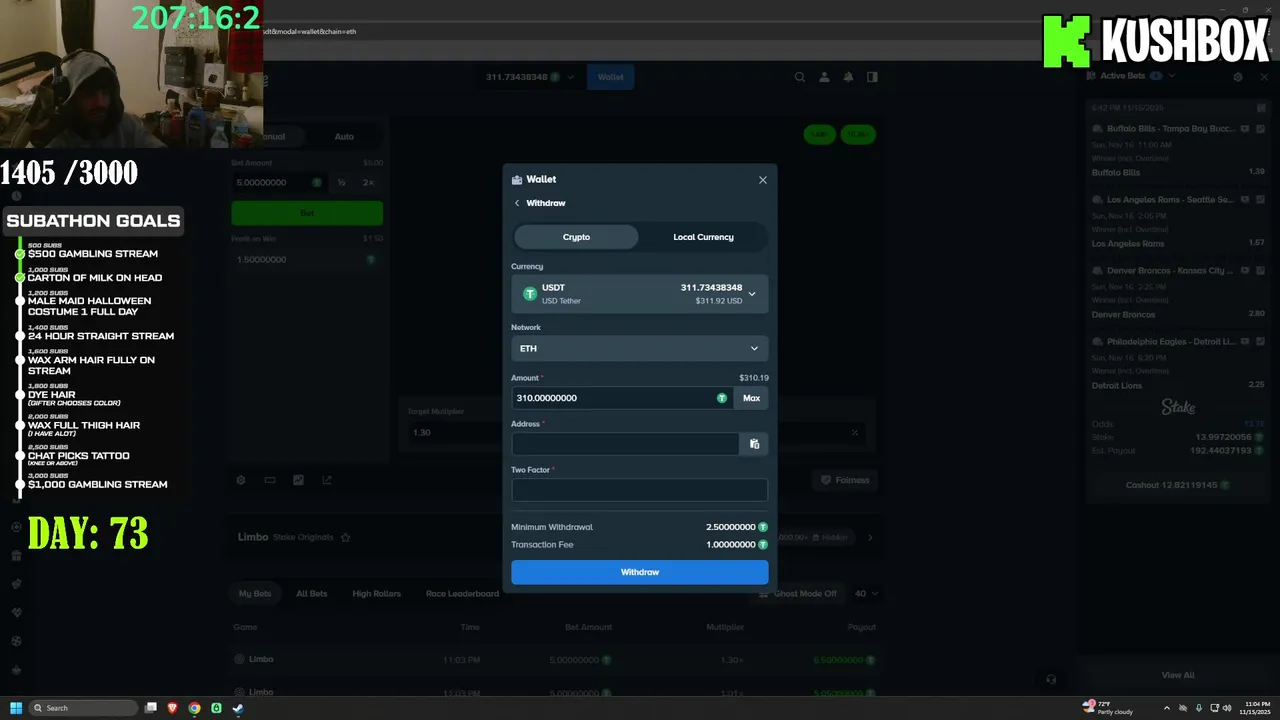Select the Race Leaderboard tab
The image size is (1280, 720).
coord(462,594)
